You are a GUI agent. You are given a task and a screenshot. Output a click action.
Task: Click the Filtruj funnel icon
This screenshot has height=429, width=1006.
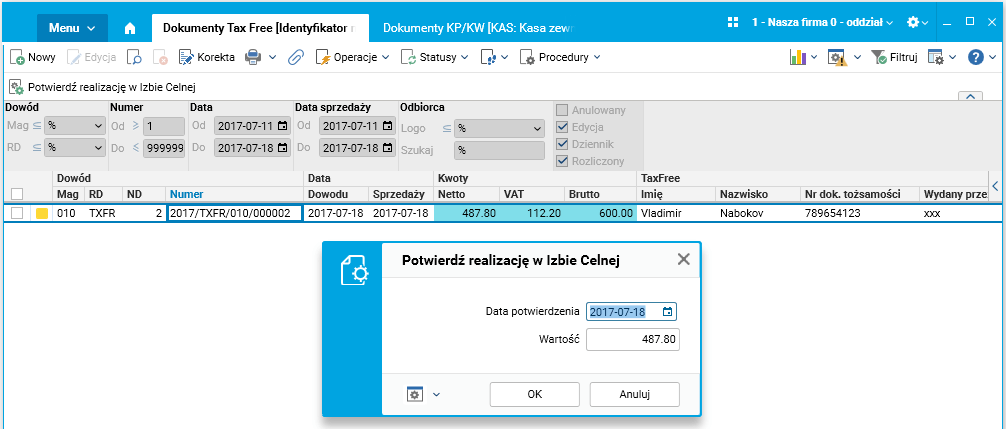879,57
